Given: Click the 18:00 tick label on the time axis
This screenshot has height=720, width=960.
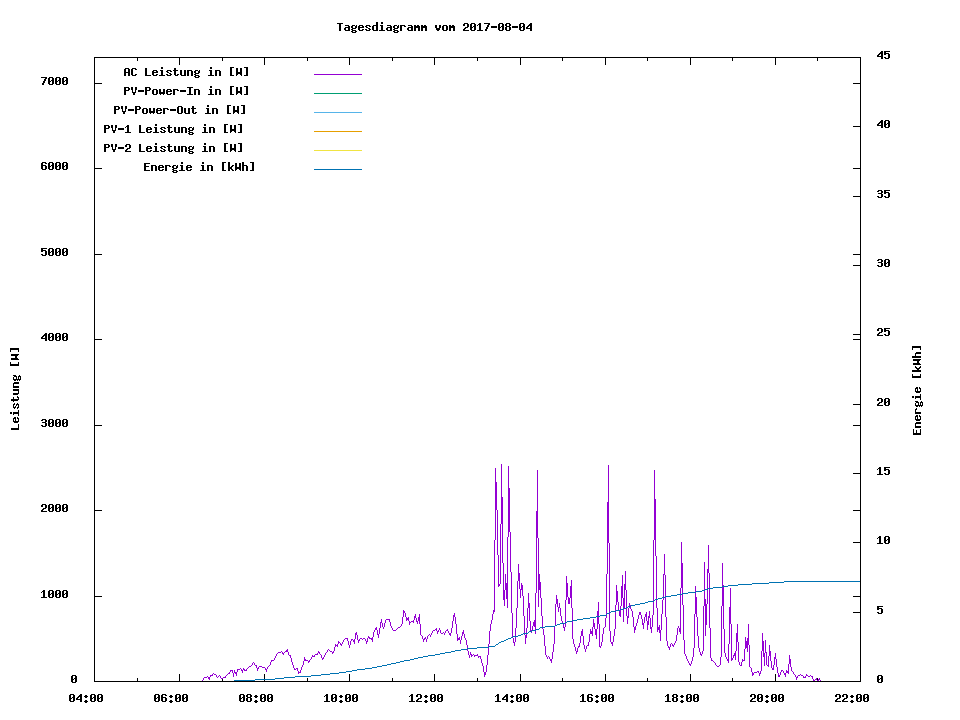Looking at the screenshot, I should (x=682, y=698).
